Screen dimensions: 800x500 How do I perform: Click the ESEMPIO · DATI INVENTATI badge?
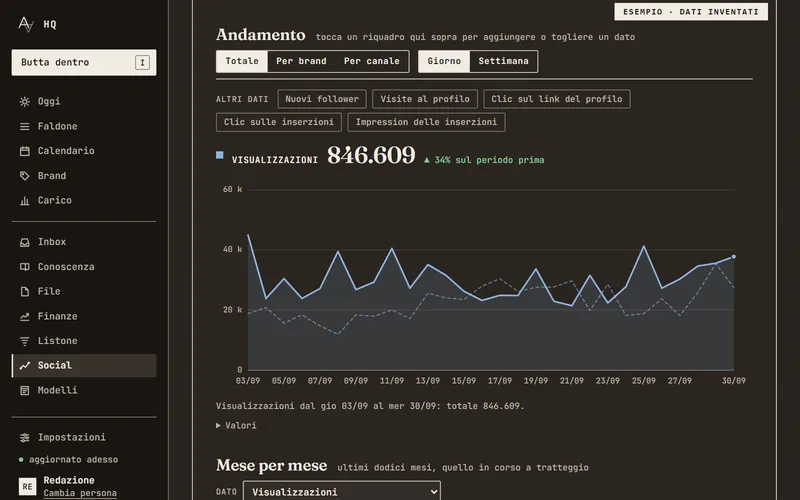(x=691, y=12)
